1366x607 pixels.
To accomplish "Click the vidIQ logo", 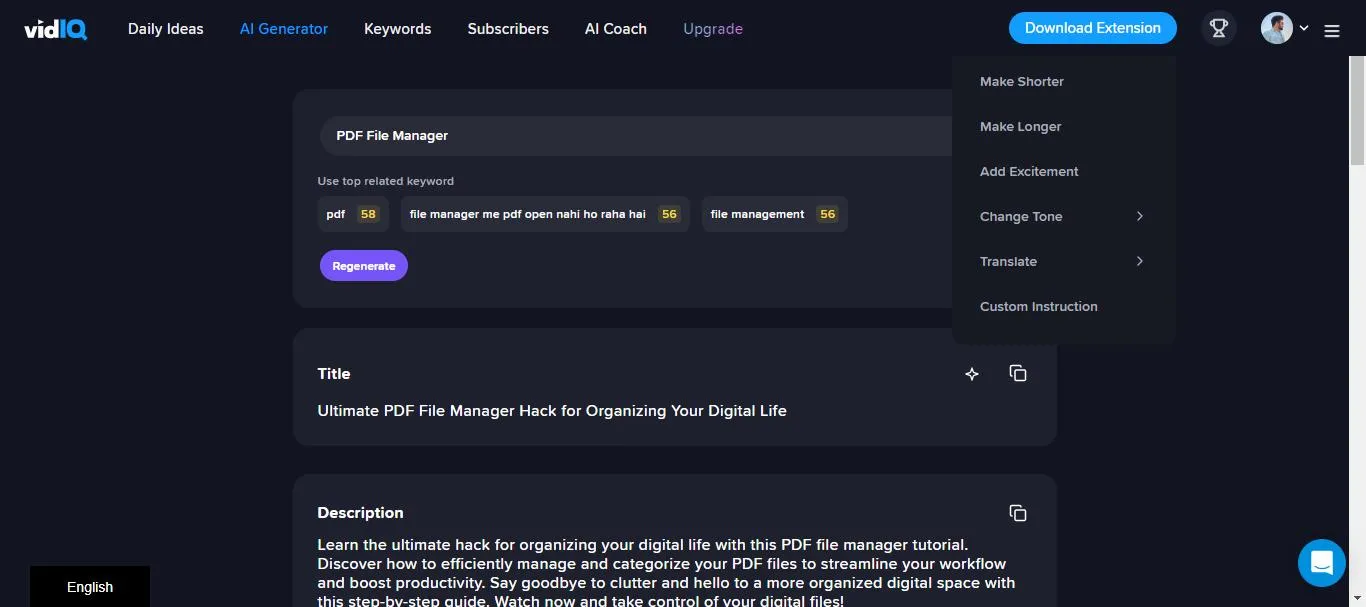I will tap(56, 29).
